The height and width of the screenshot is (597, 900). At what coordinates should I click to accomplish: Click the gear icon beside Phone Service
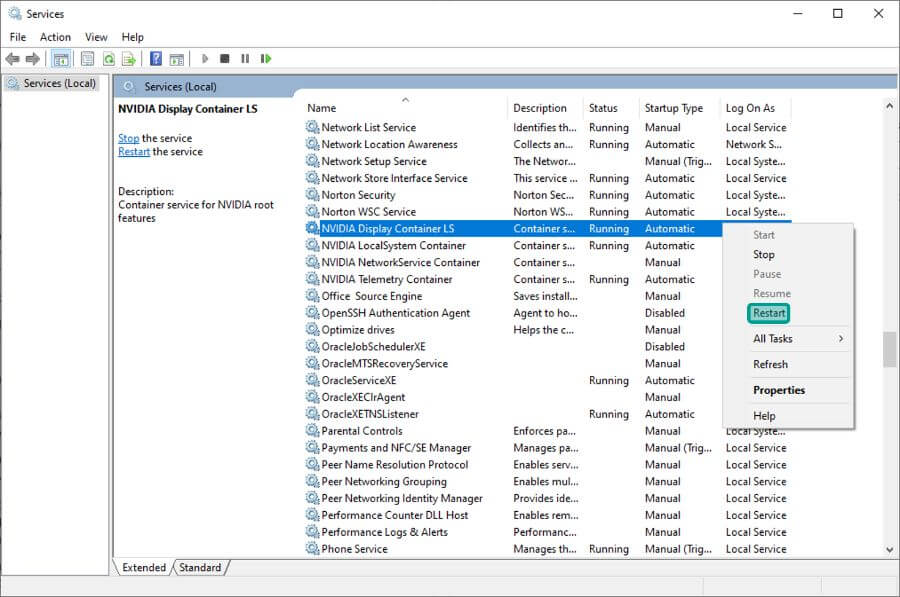point(312,549)
